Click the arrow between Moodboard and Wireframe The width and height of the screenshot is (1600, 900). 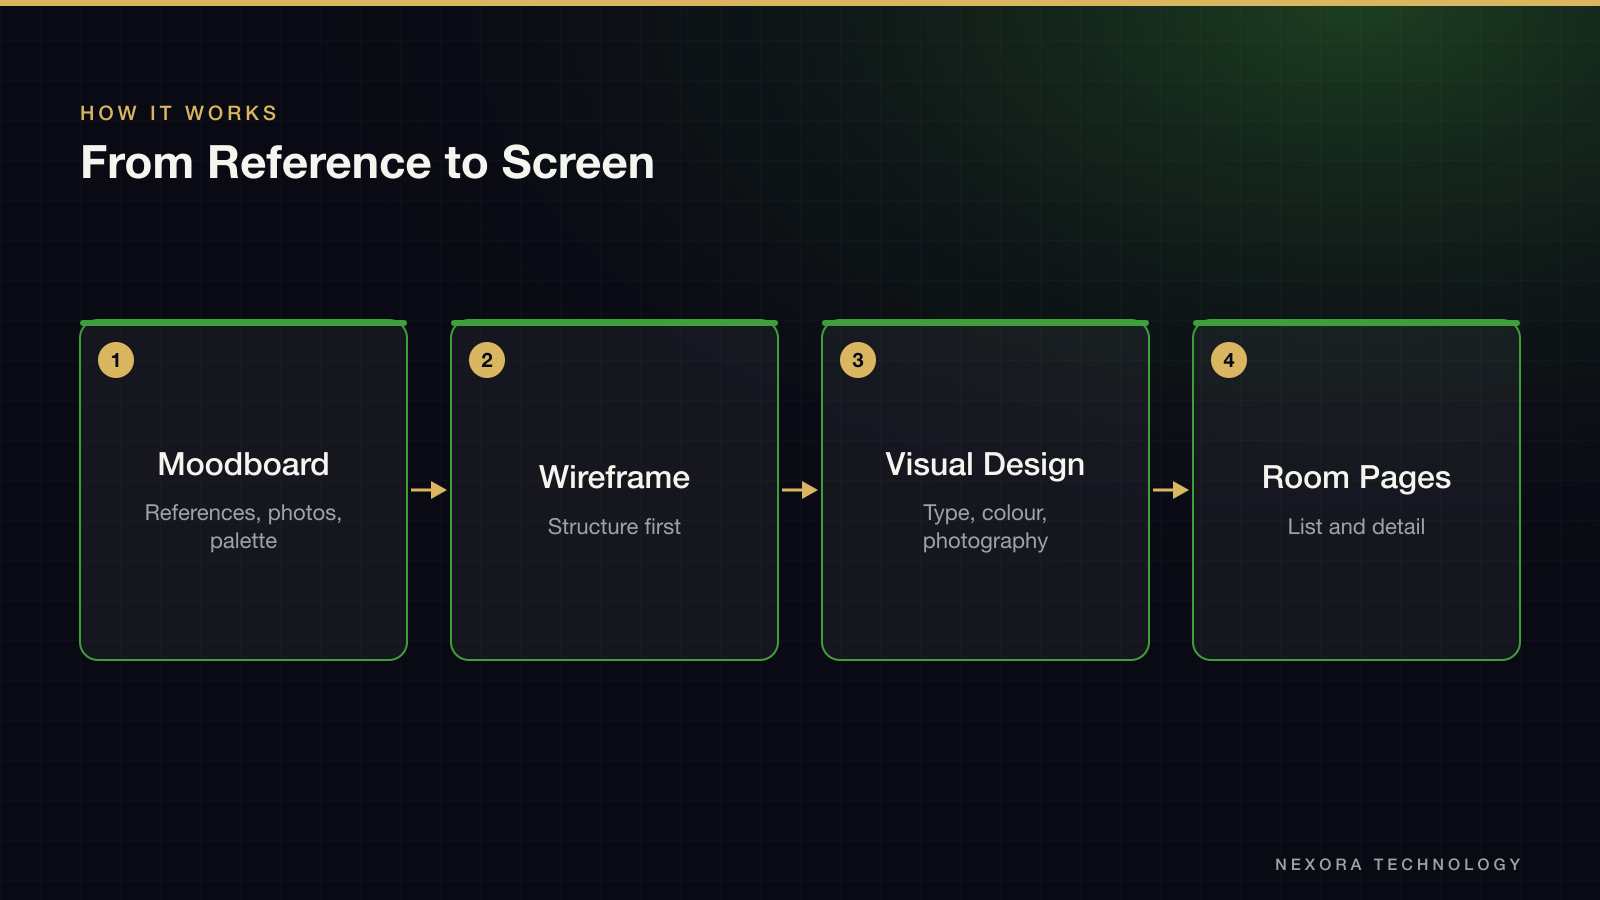[x=429, y=490]
